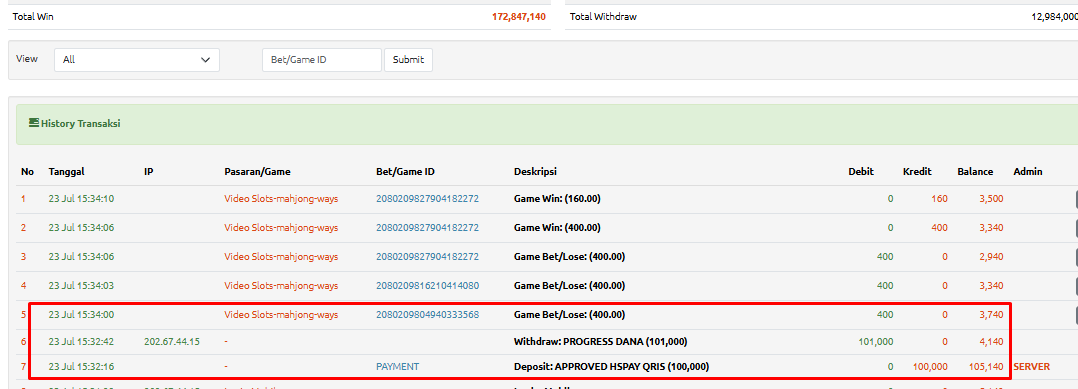Select balance value 4,140 in row 6
This screenshot has width=1078, height=389.
[991, 341]
